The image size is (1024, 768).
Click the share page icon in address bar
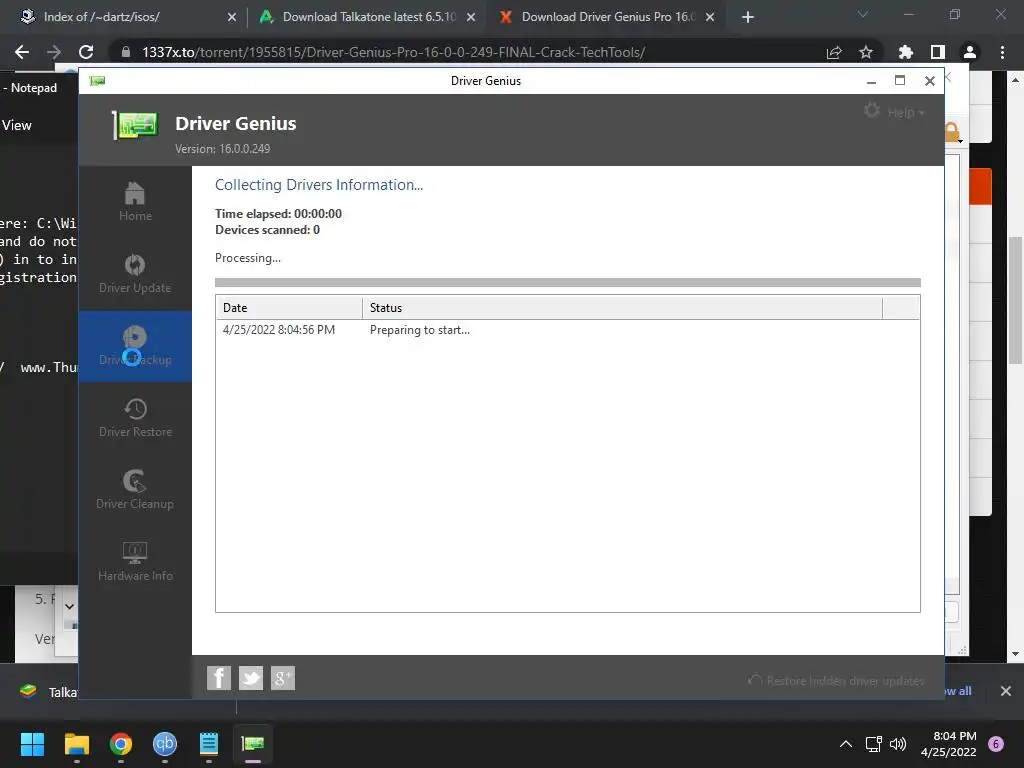tap(834, 53)
